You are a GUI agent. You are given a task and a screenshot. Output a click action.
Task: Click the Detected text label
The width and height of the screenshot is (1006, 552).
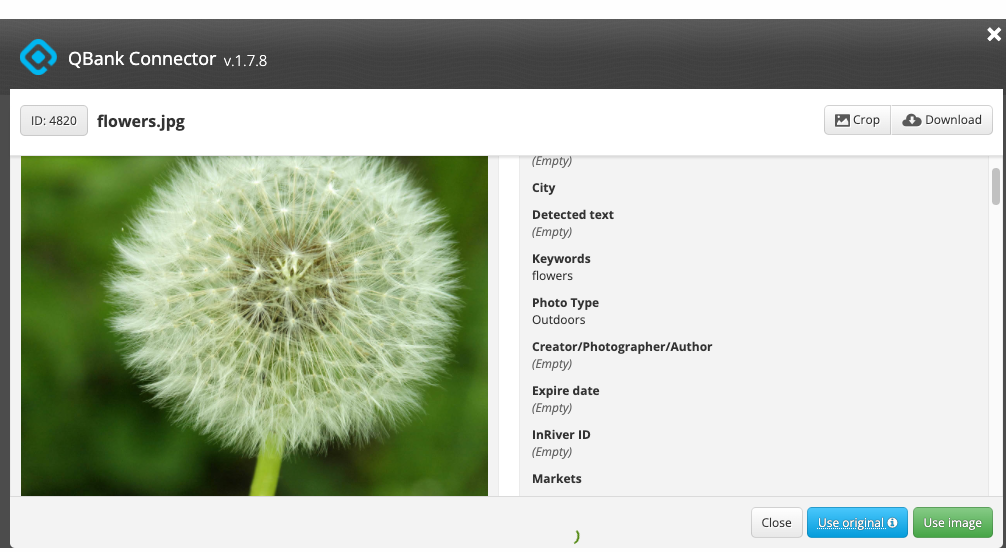573,214
